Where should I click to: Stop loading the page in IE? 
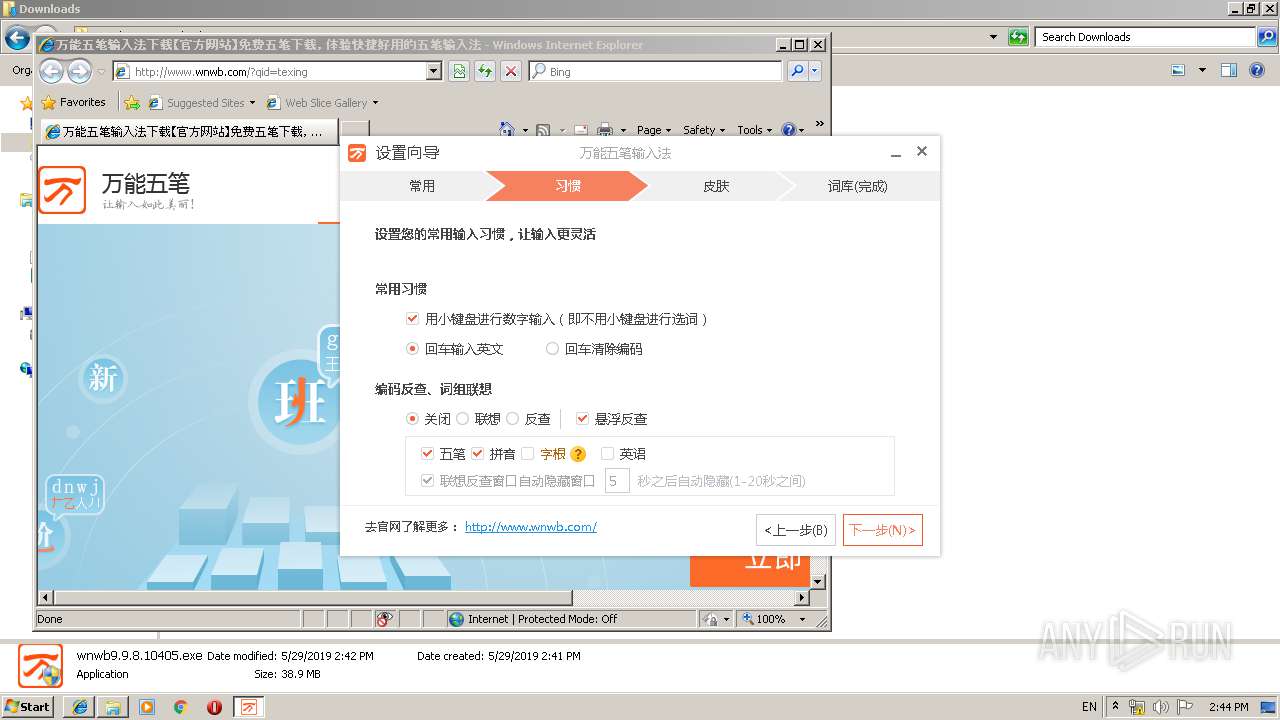pyautogui.click(x=511, y=71)
